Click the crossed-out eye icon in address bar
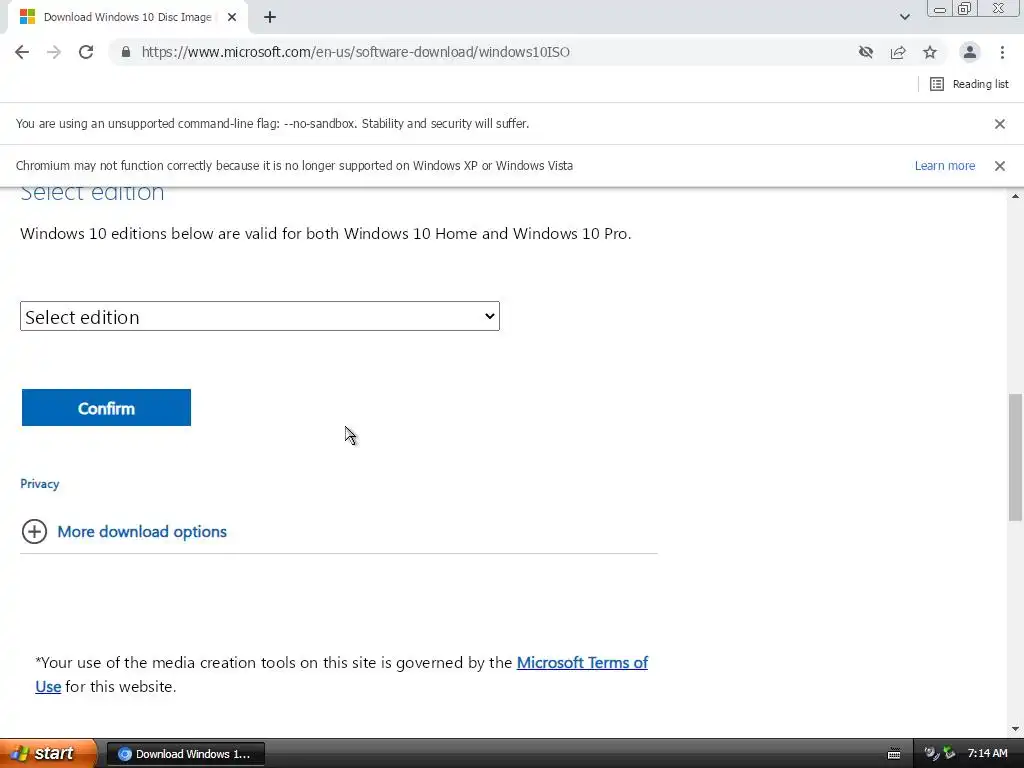 [866, 52]
